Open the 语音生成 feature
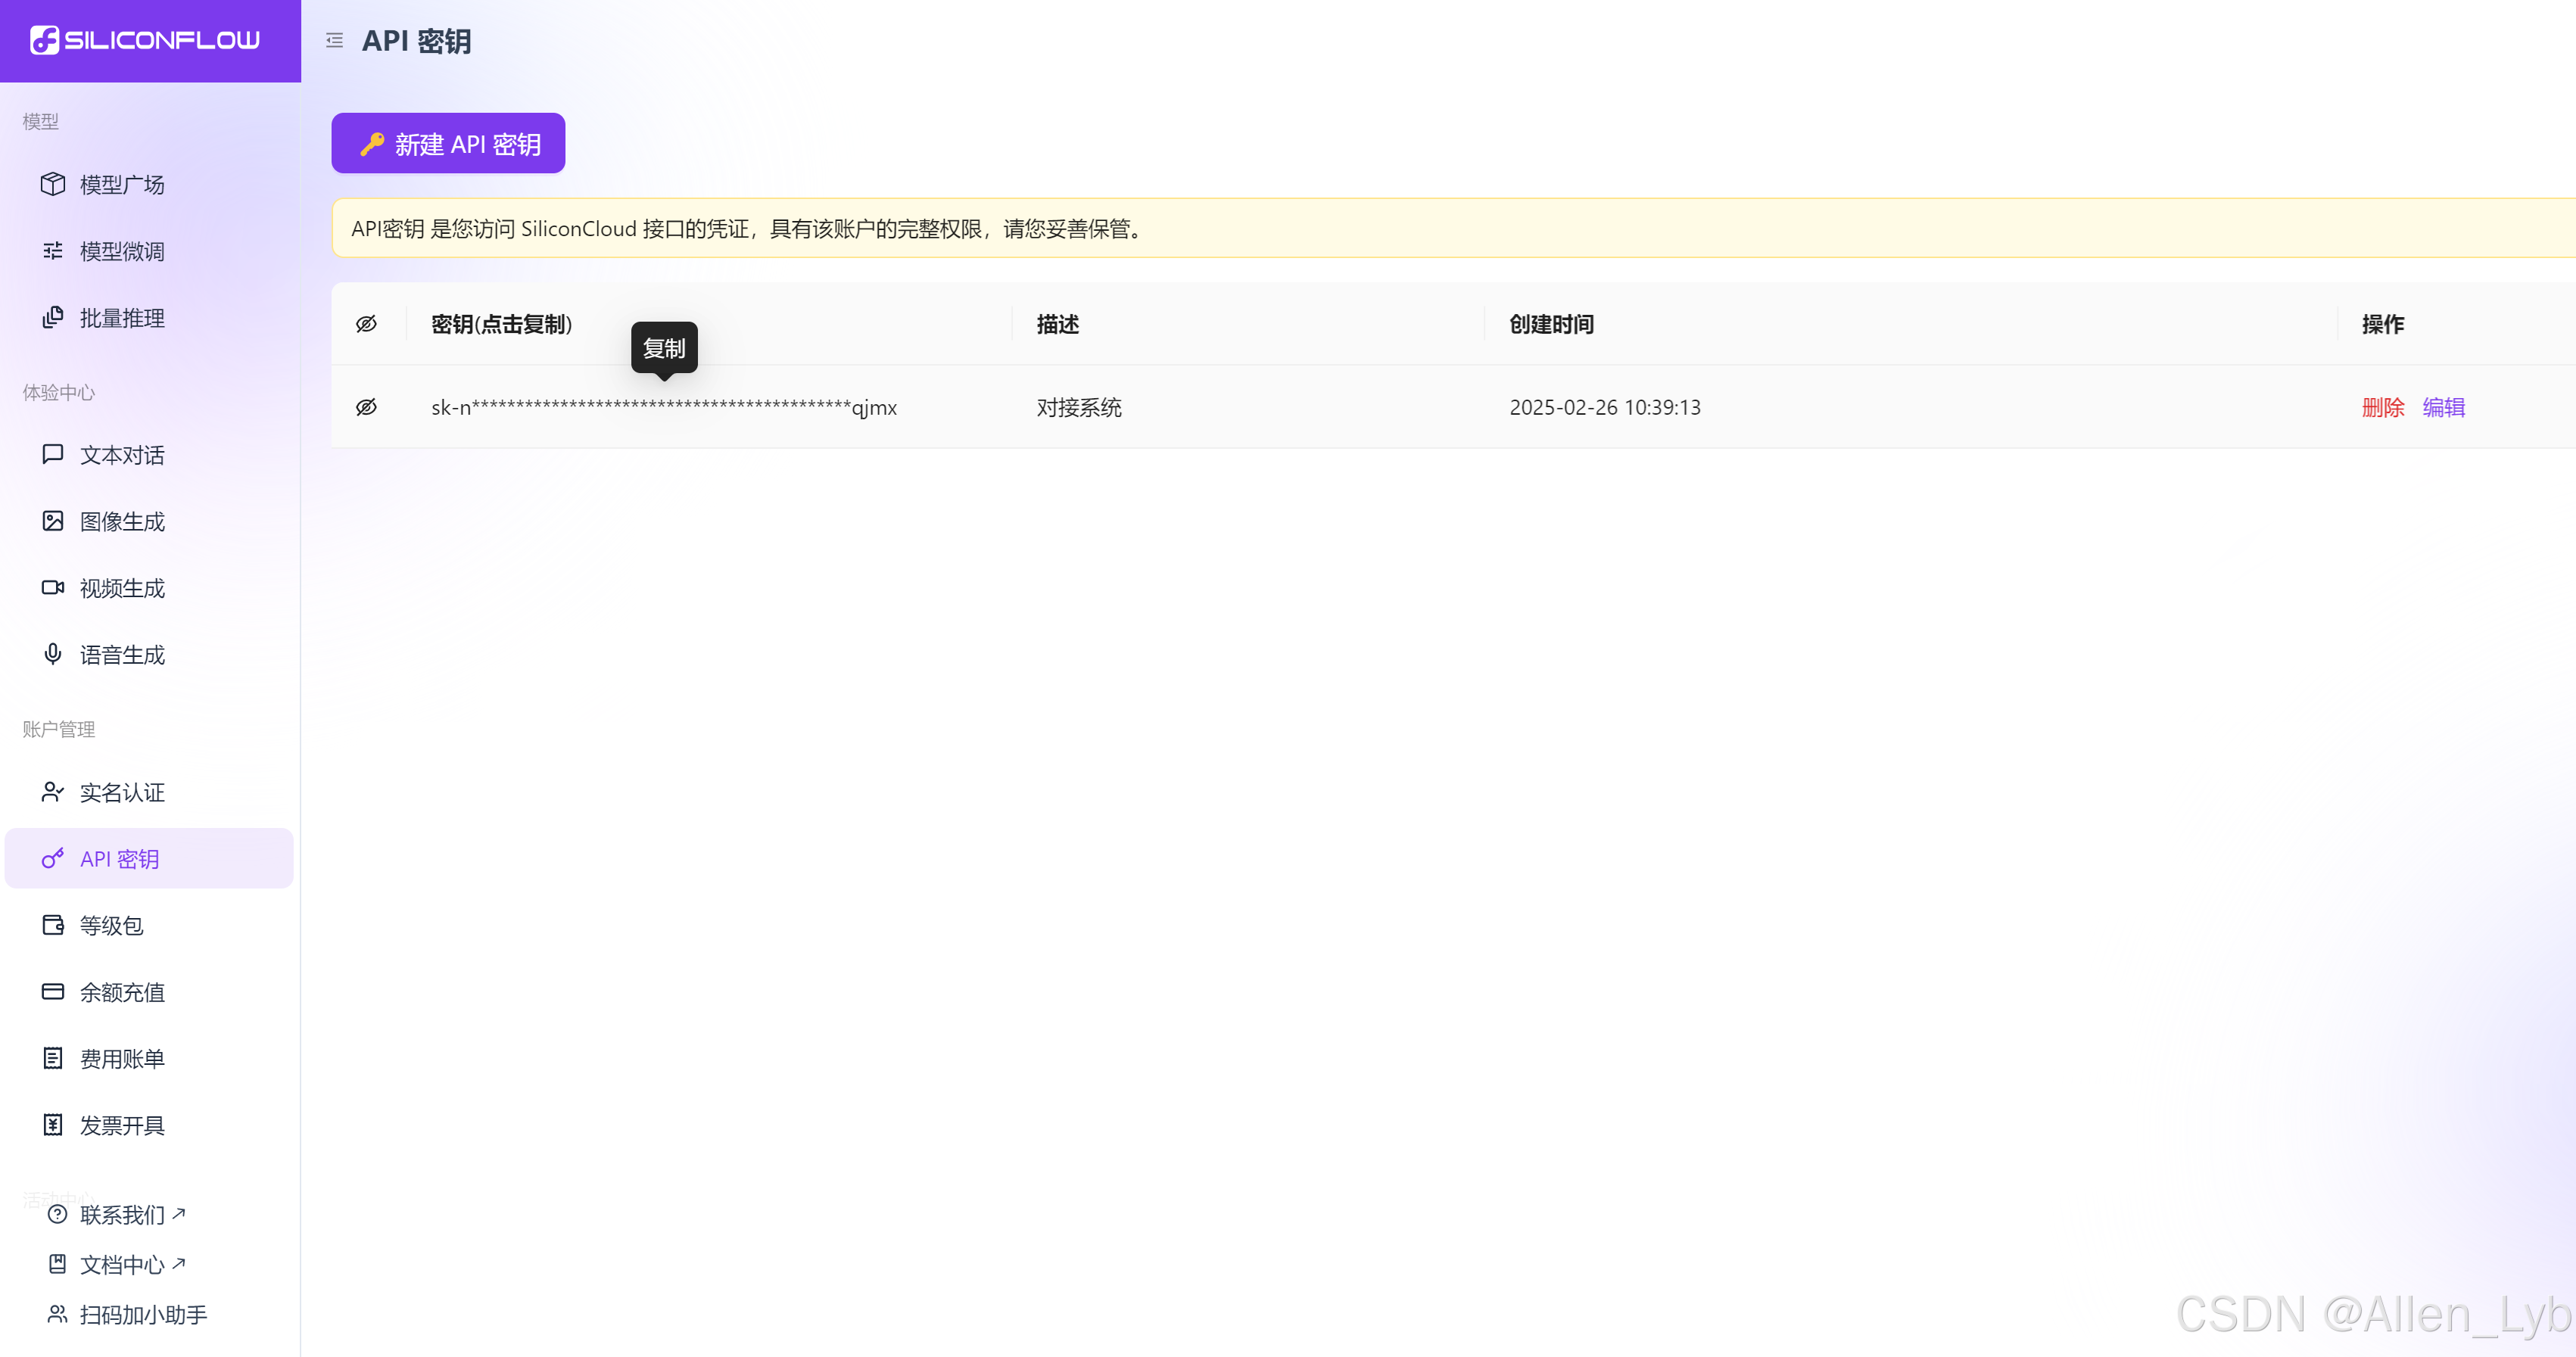The height and width of the screenshot is (1357, 2576). tap(122, 654)
